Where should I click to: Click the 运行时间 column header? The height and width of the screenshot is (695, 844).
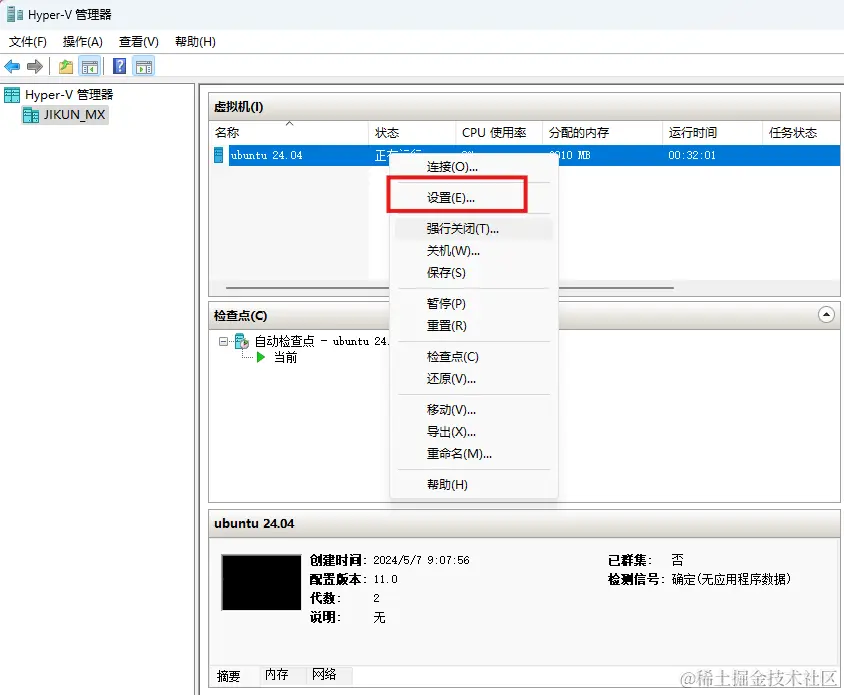click(712, 132)
